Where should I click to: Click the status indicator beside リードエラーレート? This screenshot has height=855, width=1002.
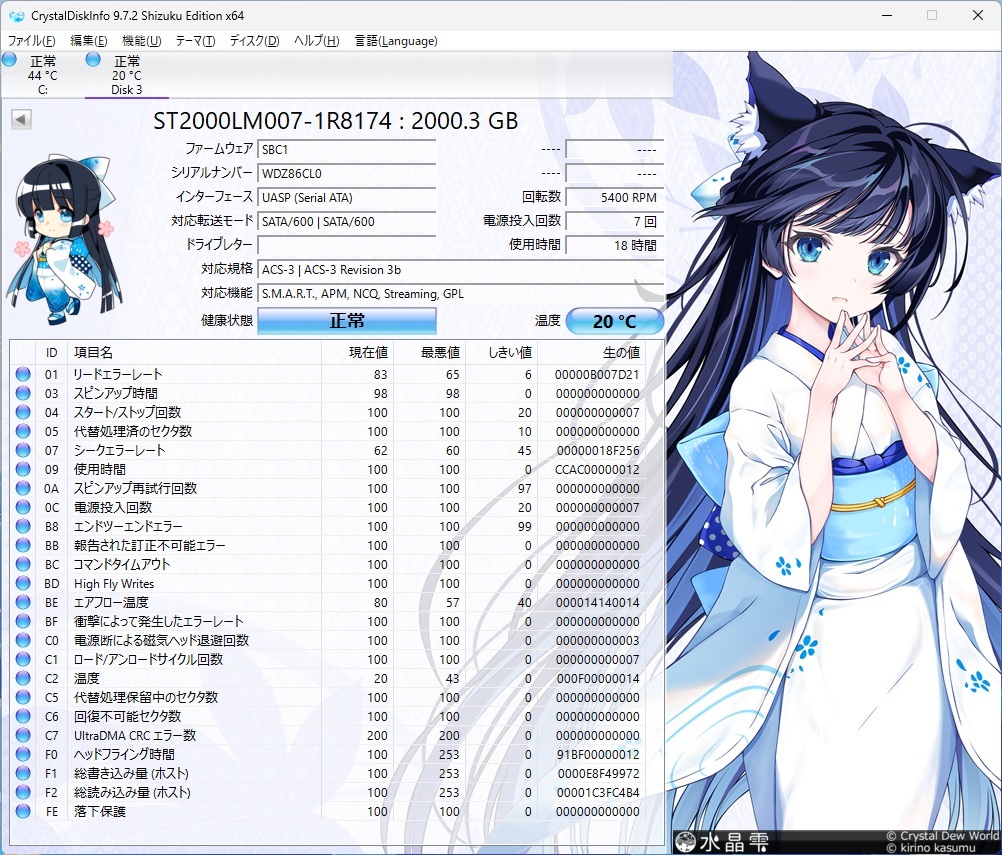click(x=22, y=373)
